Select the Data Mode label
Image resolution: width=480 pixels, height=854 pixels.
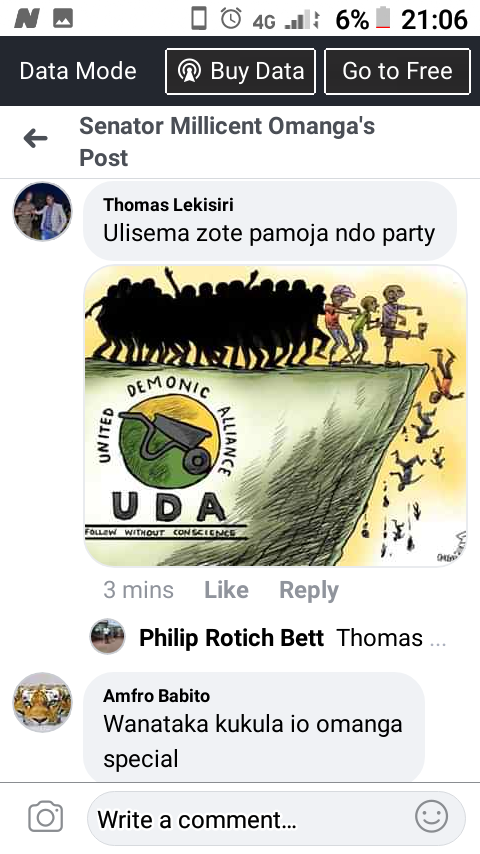click(78, 71)
